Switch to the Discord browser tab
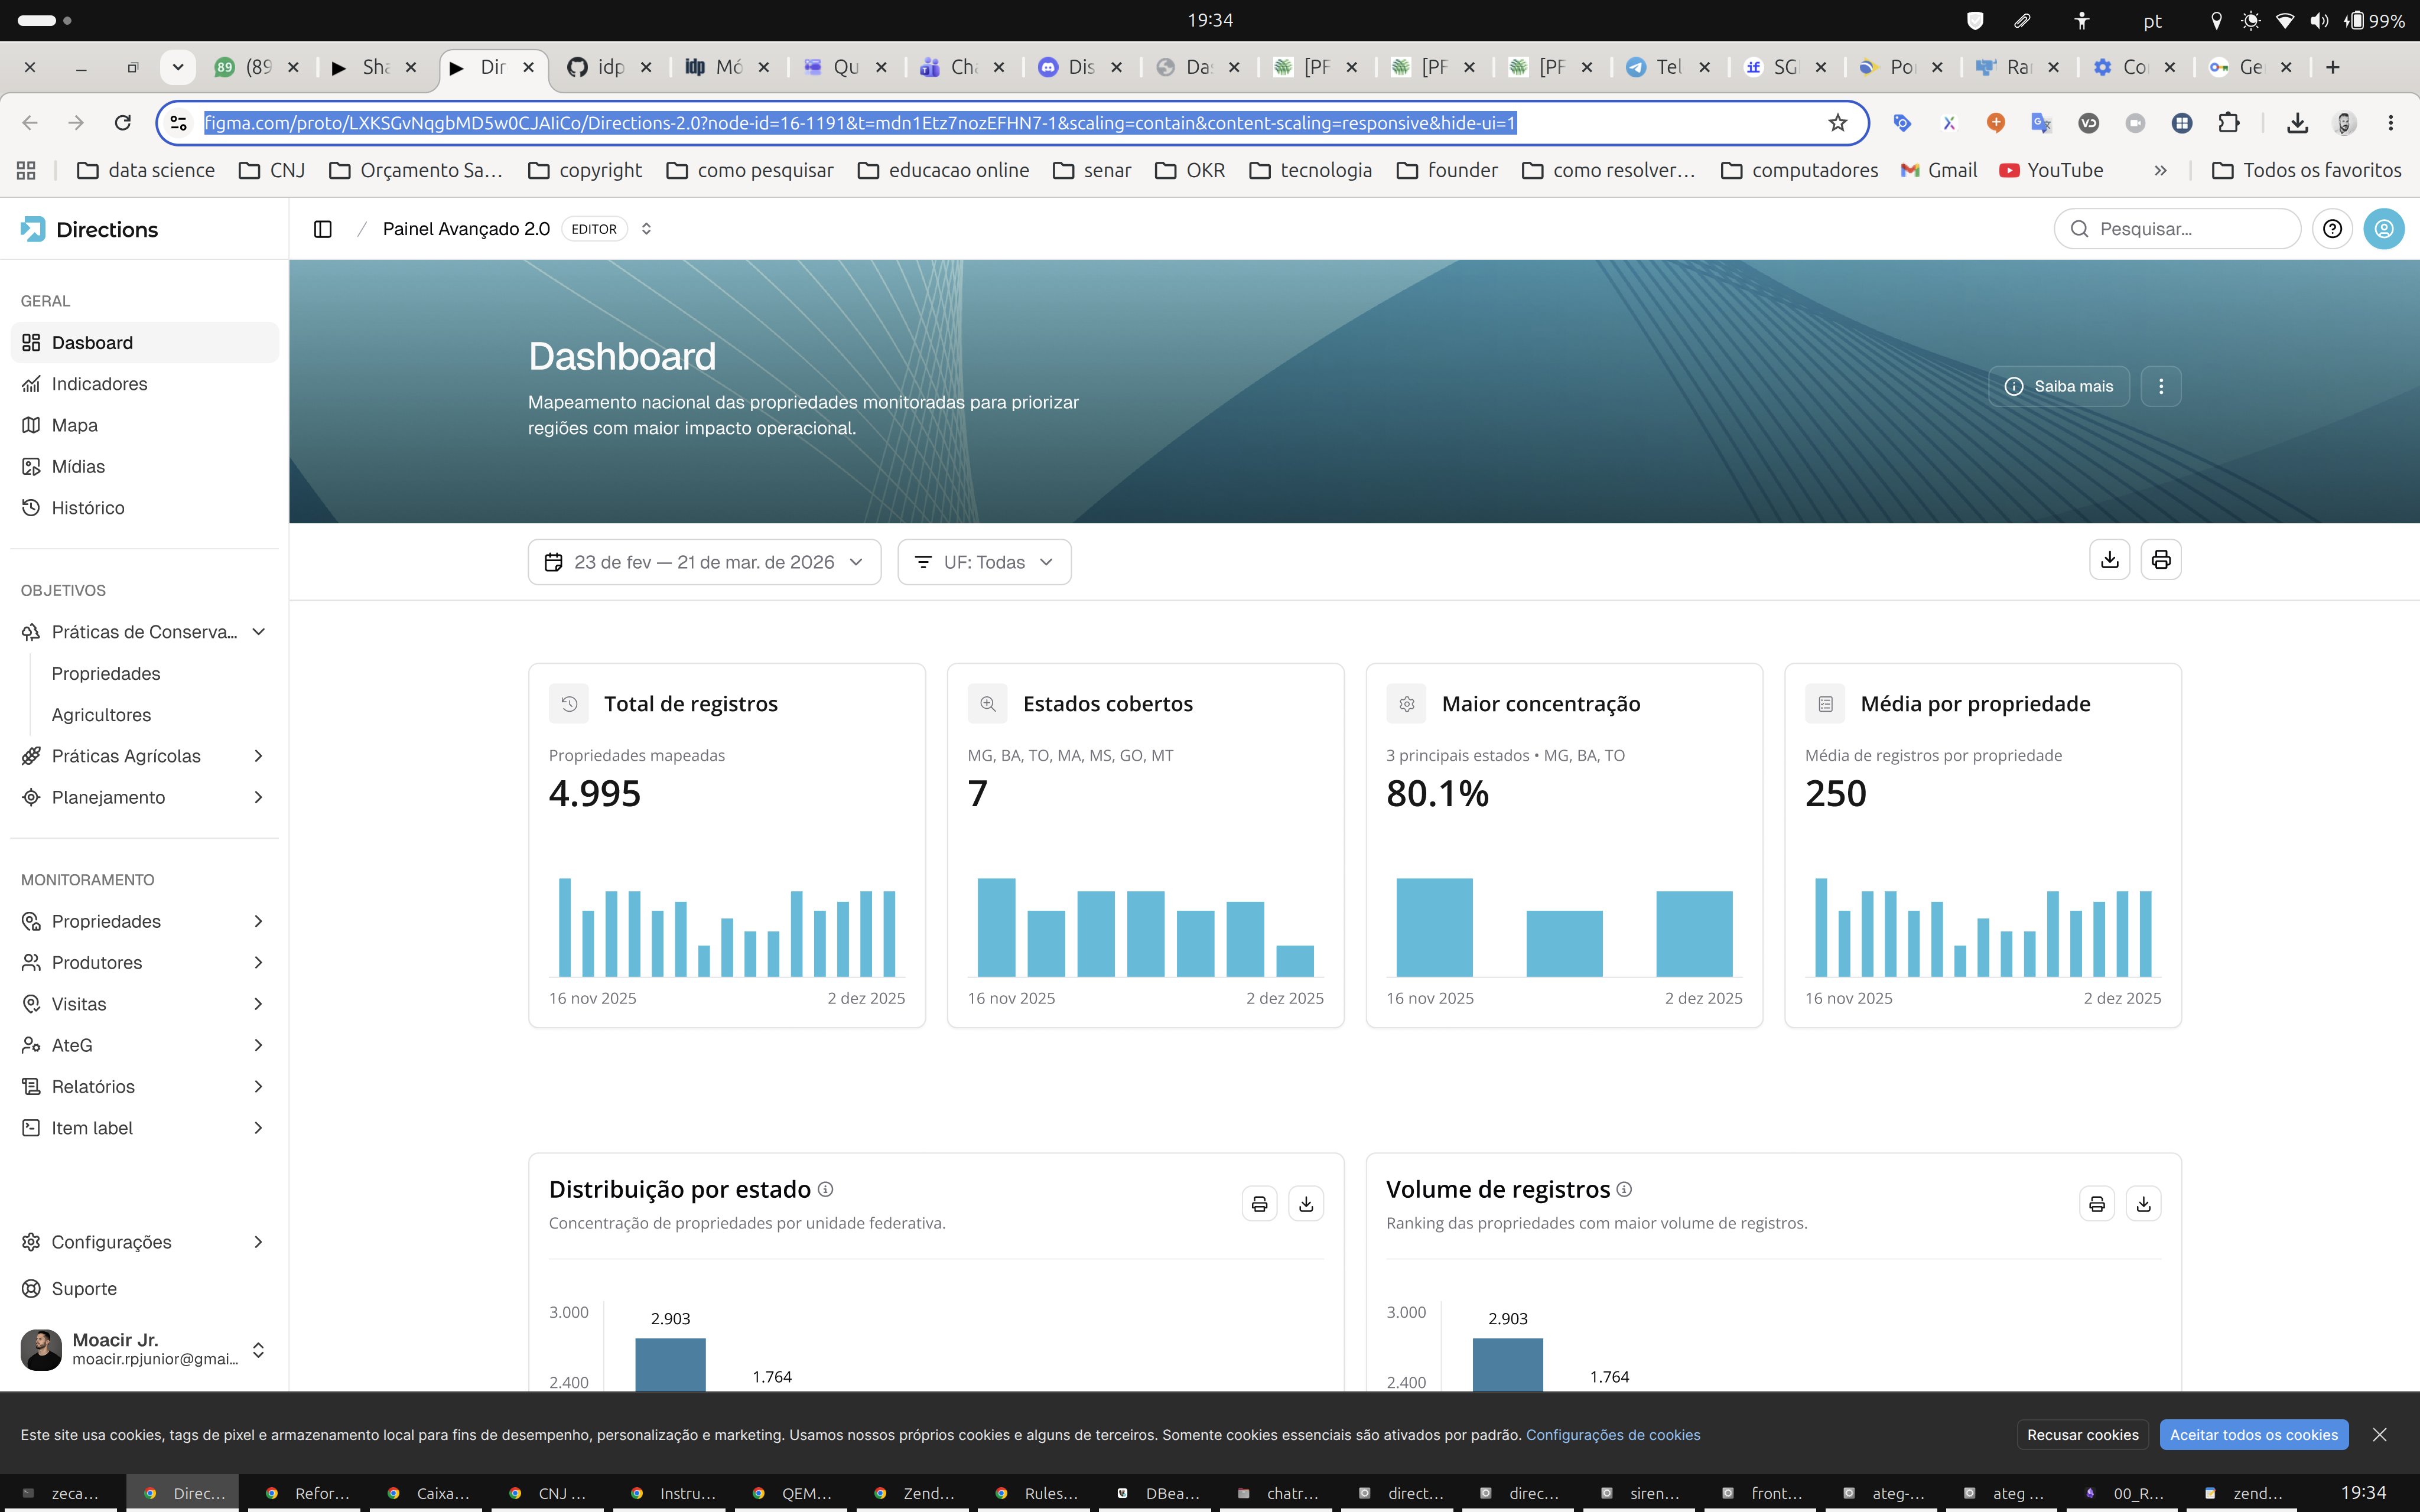 (1080, 67)
